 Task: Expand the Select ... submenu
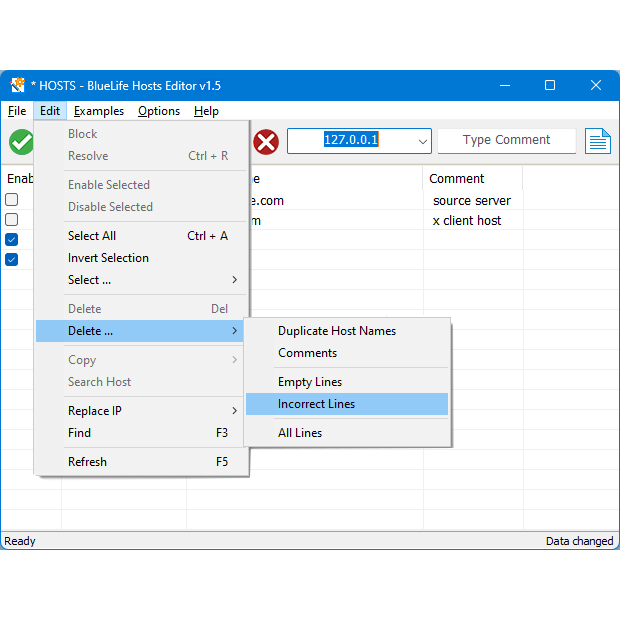point(141,280)
